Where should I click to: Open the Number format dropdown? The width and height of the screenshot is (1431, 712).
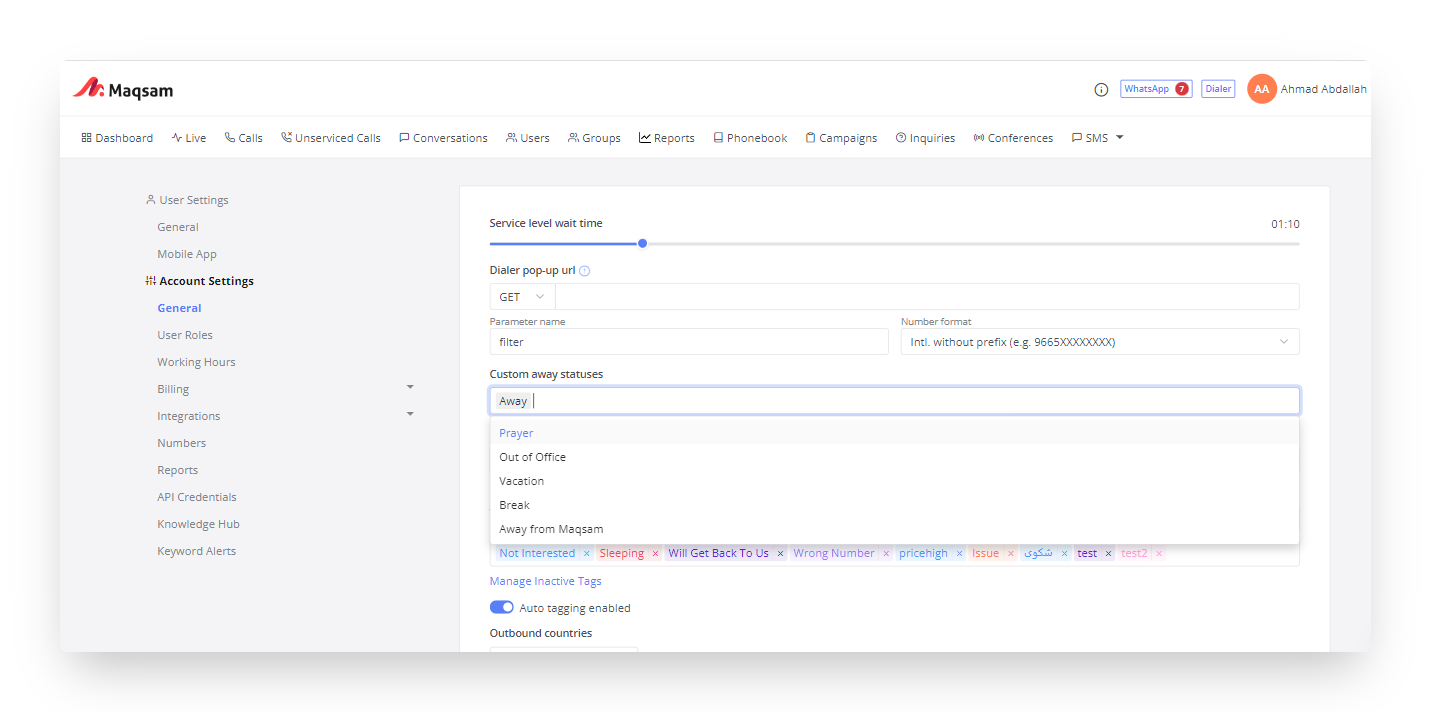[1100, 342]
